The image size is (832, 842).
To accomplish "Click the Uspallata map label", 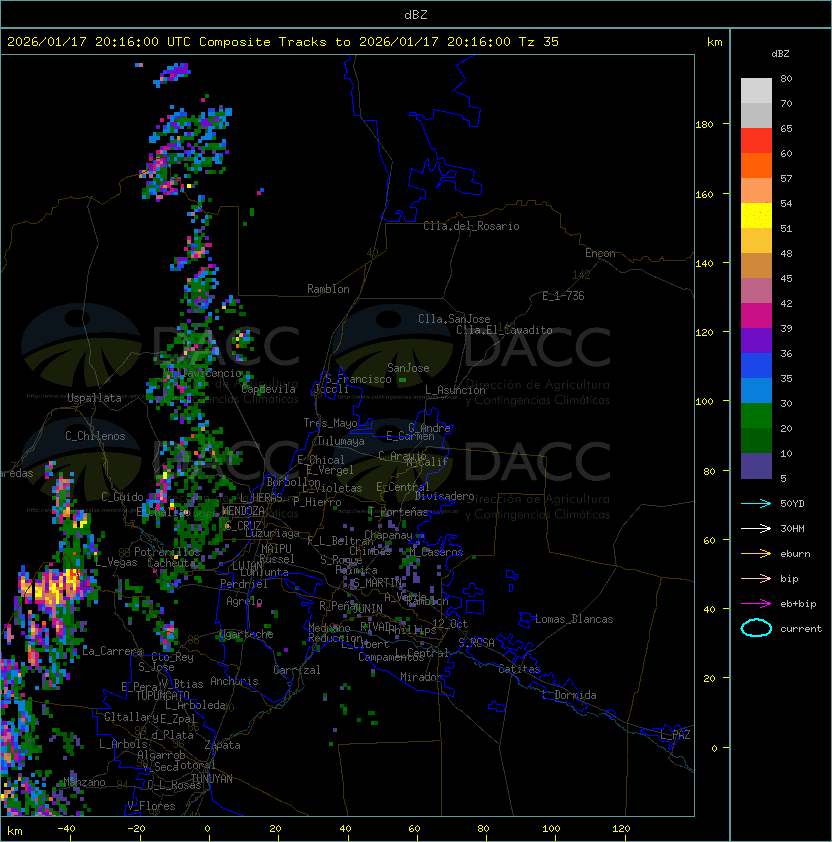I will tap(94, 398).
